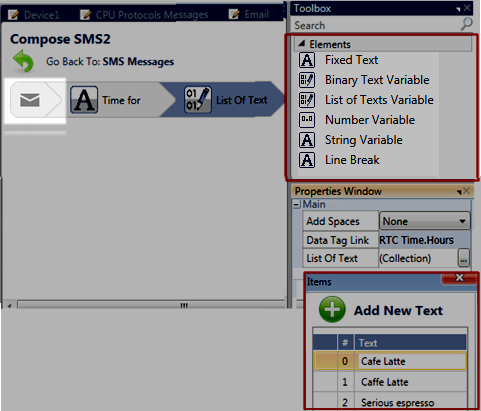Click the green Go Back arrow icon
481x411 pixels.
[x=23, y=61]
